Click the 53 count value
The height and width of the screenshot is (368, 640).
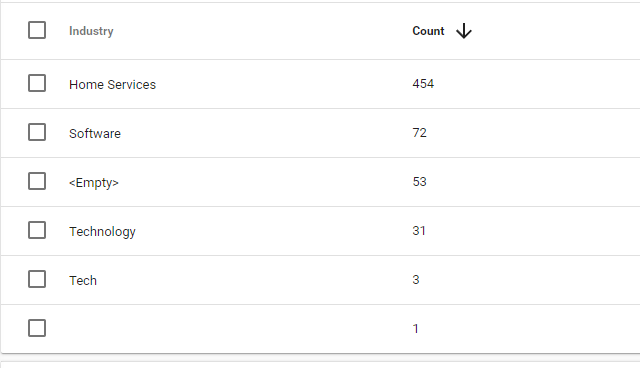tap(420, 182)
